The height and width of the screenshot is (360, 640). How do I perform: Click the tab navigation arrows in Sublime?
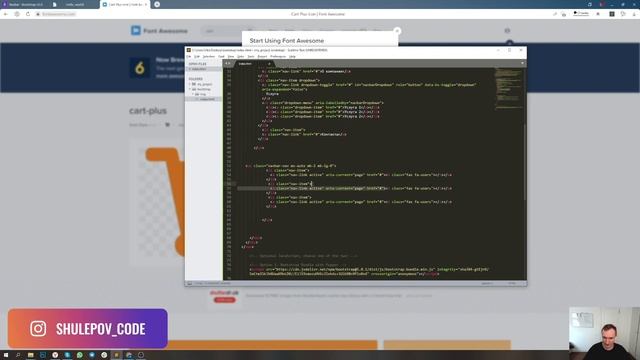[x=228, y=63]
